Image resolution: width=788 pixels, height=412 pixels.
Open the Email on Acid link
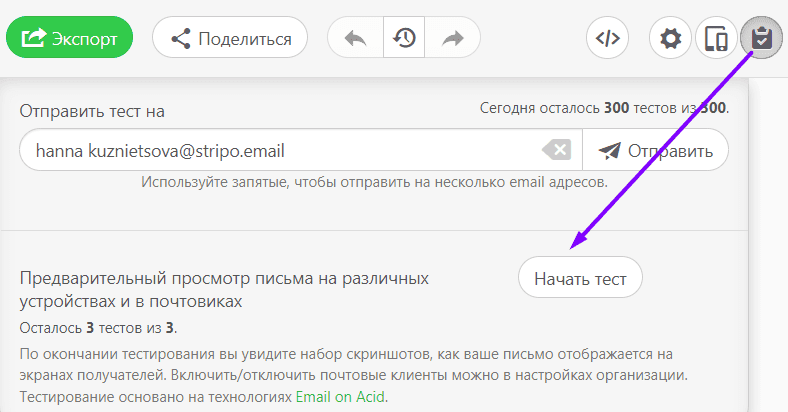(340, 397)
